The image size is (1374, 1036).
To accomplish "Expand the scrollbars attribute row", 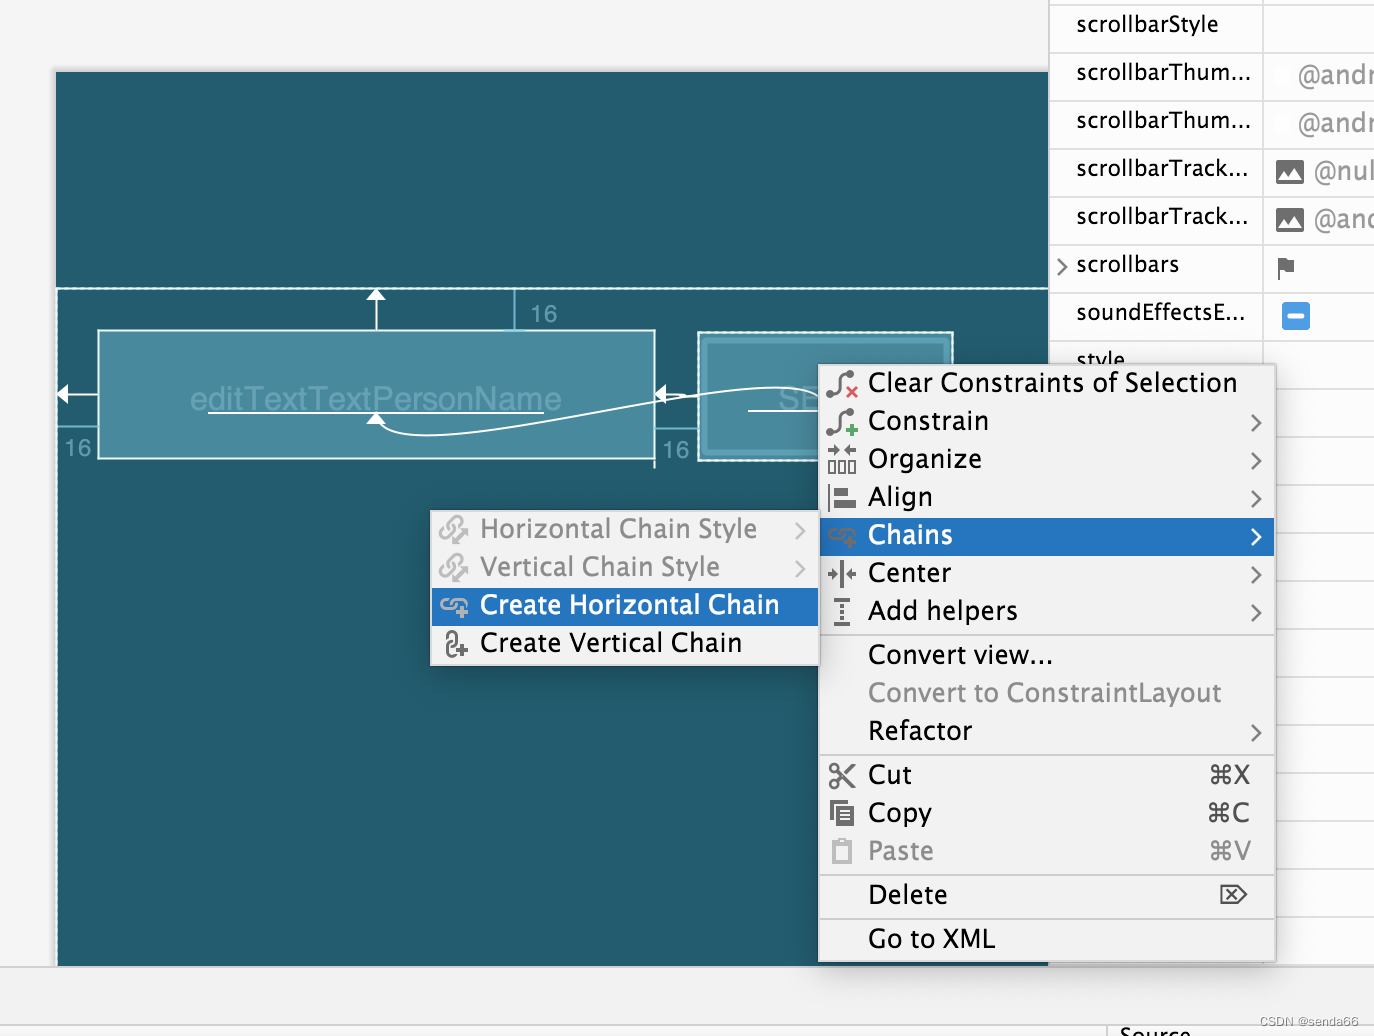I will 1062,266.
